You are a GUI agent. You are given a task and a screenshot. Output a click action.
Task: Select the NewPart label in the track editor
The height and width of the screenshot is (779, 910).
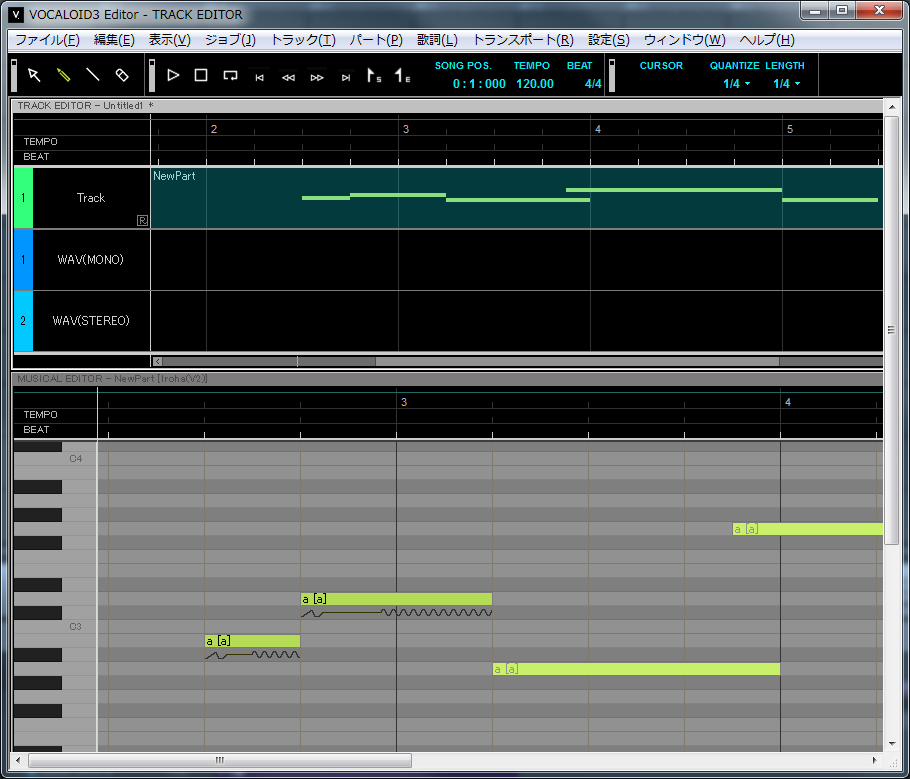tap(174, 176)
